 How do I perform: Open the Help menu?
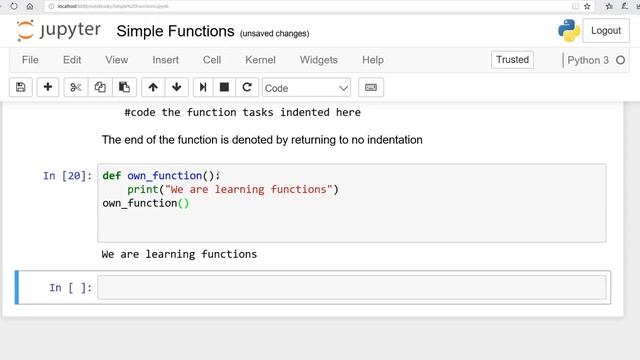point(373,60)
